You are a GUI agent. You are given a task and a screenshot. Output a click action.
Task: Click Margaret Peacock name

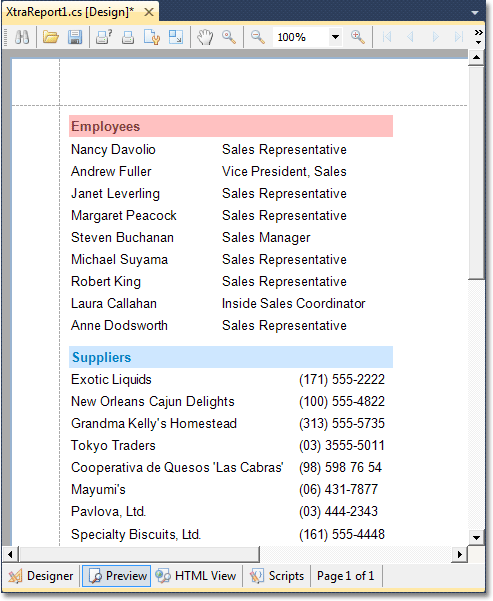click(124, 215)
